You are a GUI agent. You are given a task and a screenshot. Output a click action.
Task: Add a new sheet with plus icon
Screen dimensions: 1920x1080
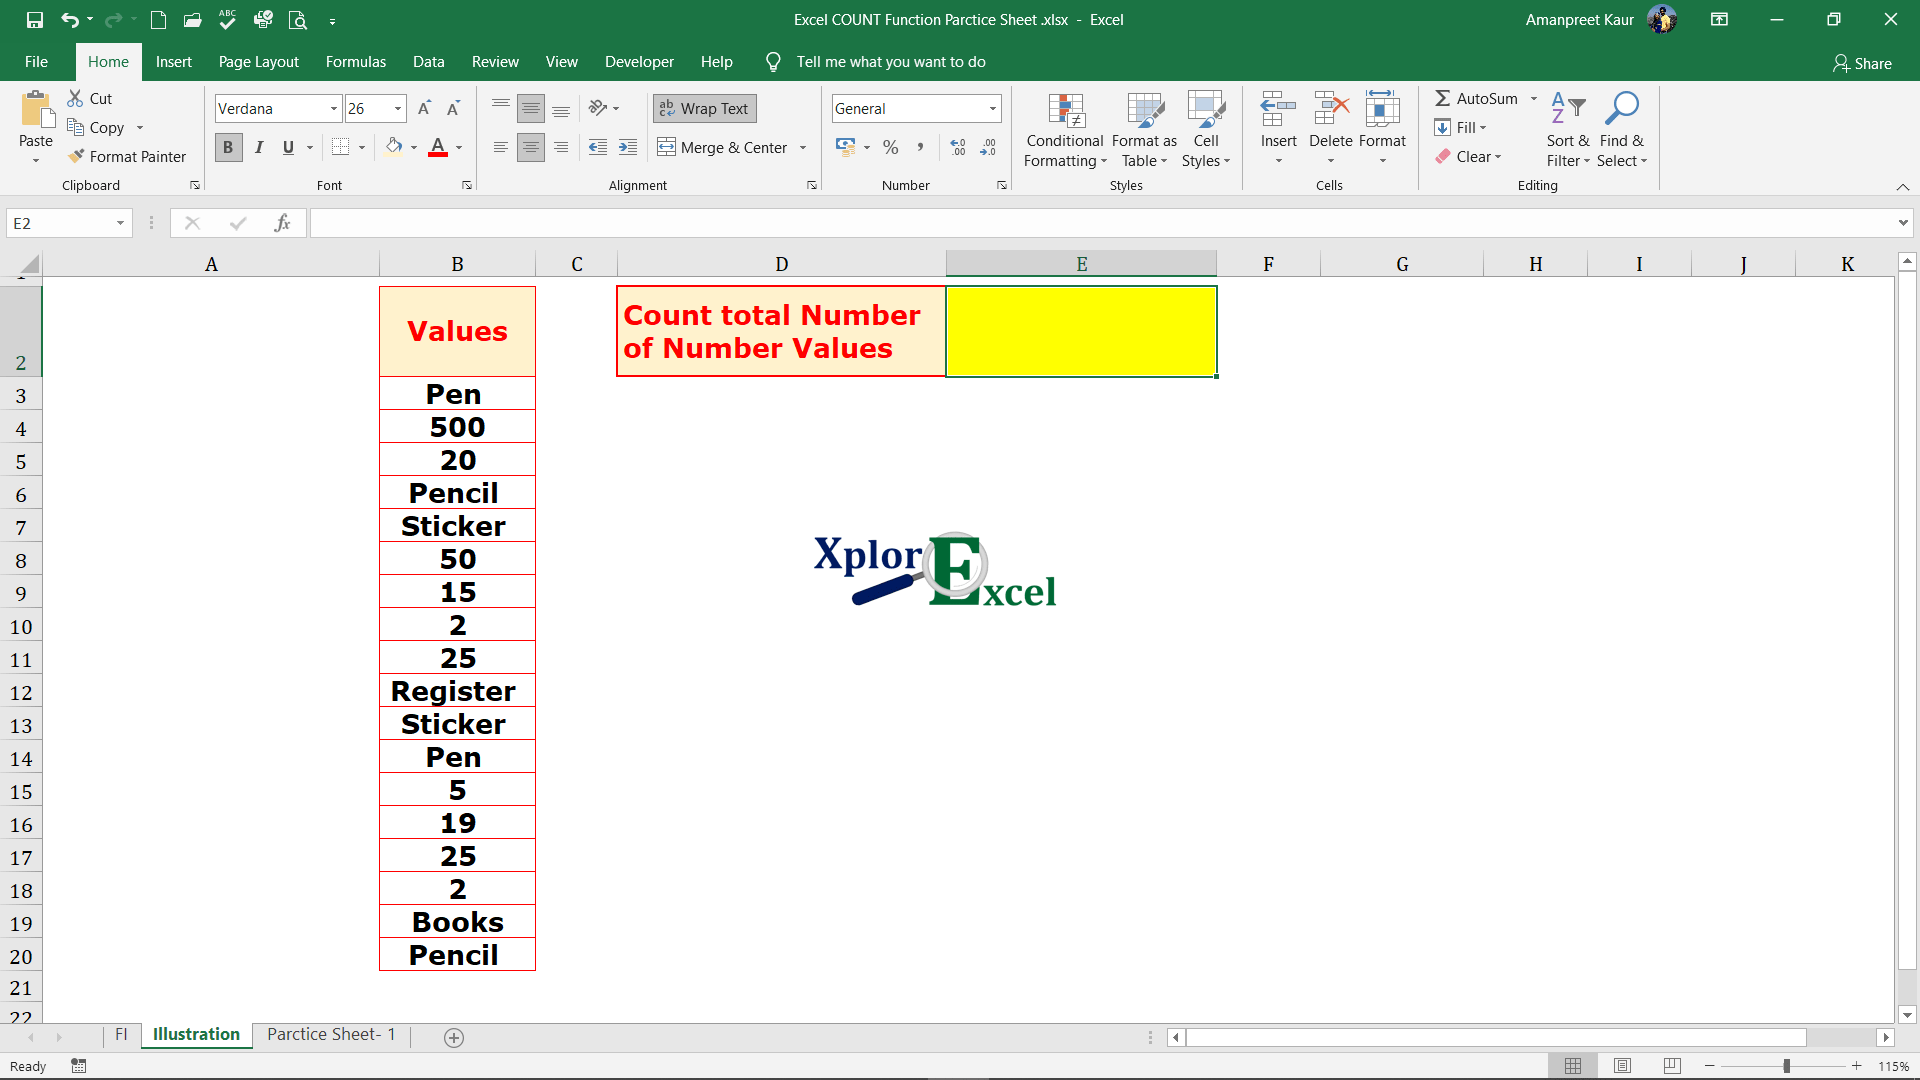tap(454, 1037)
